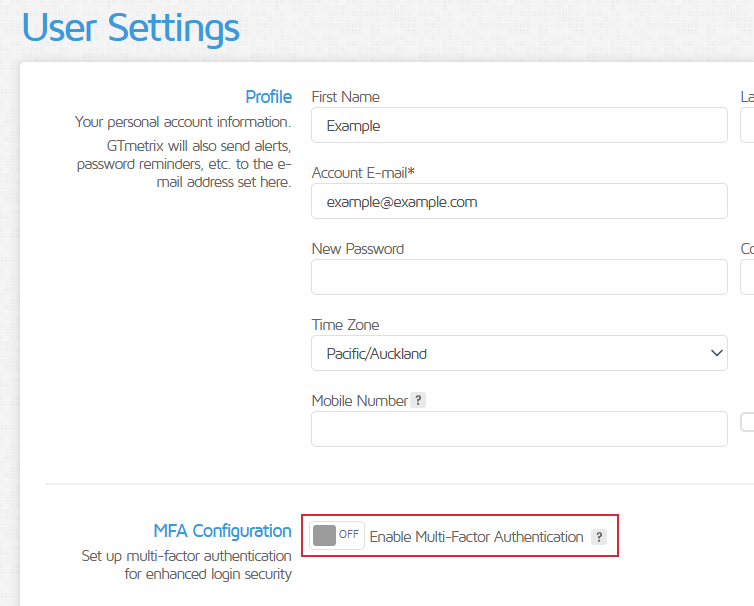The image size is (754, 606).
Task: Click the chevron arrow in the Time Zone selector
Action: point(716,353)
